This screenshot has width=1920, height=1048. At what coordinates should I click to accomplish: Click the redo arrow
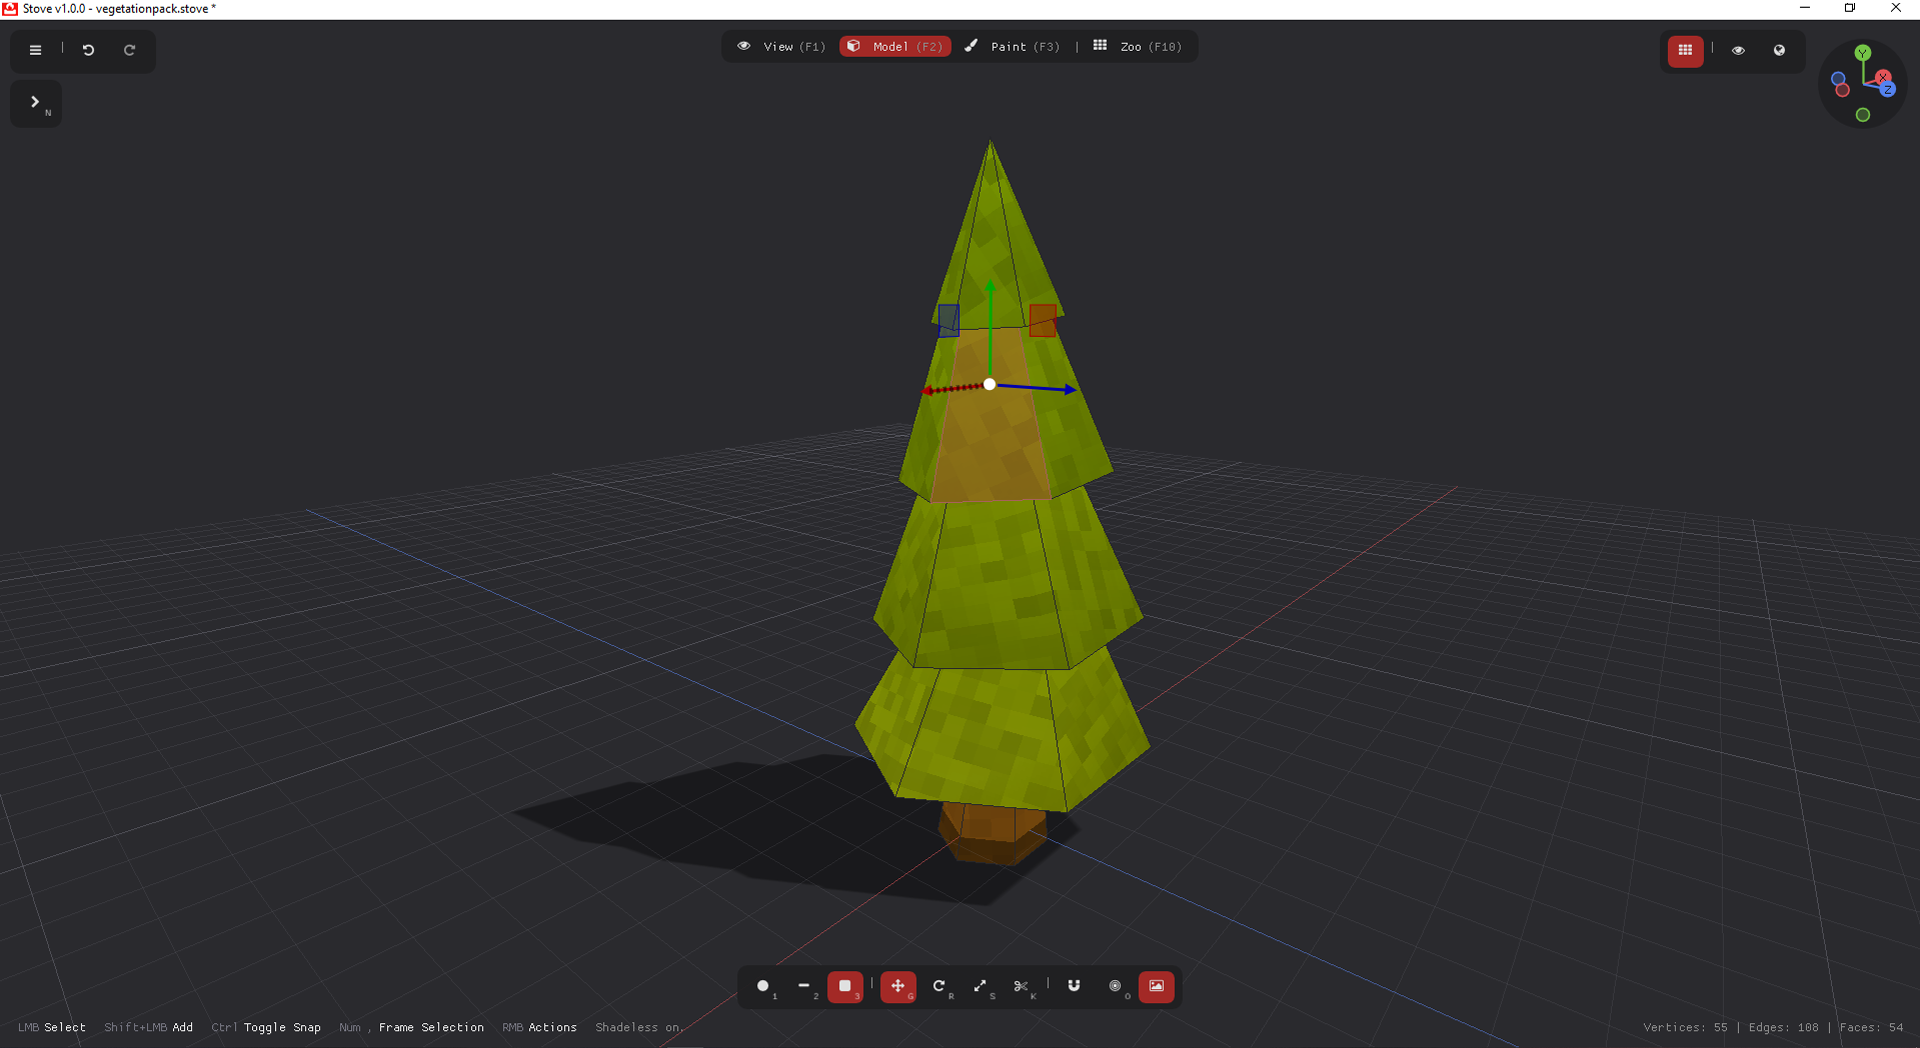[129, 50]
